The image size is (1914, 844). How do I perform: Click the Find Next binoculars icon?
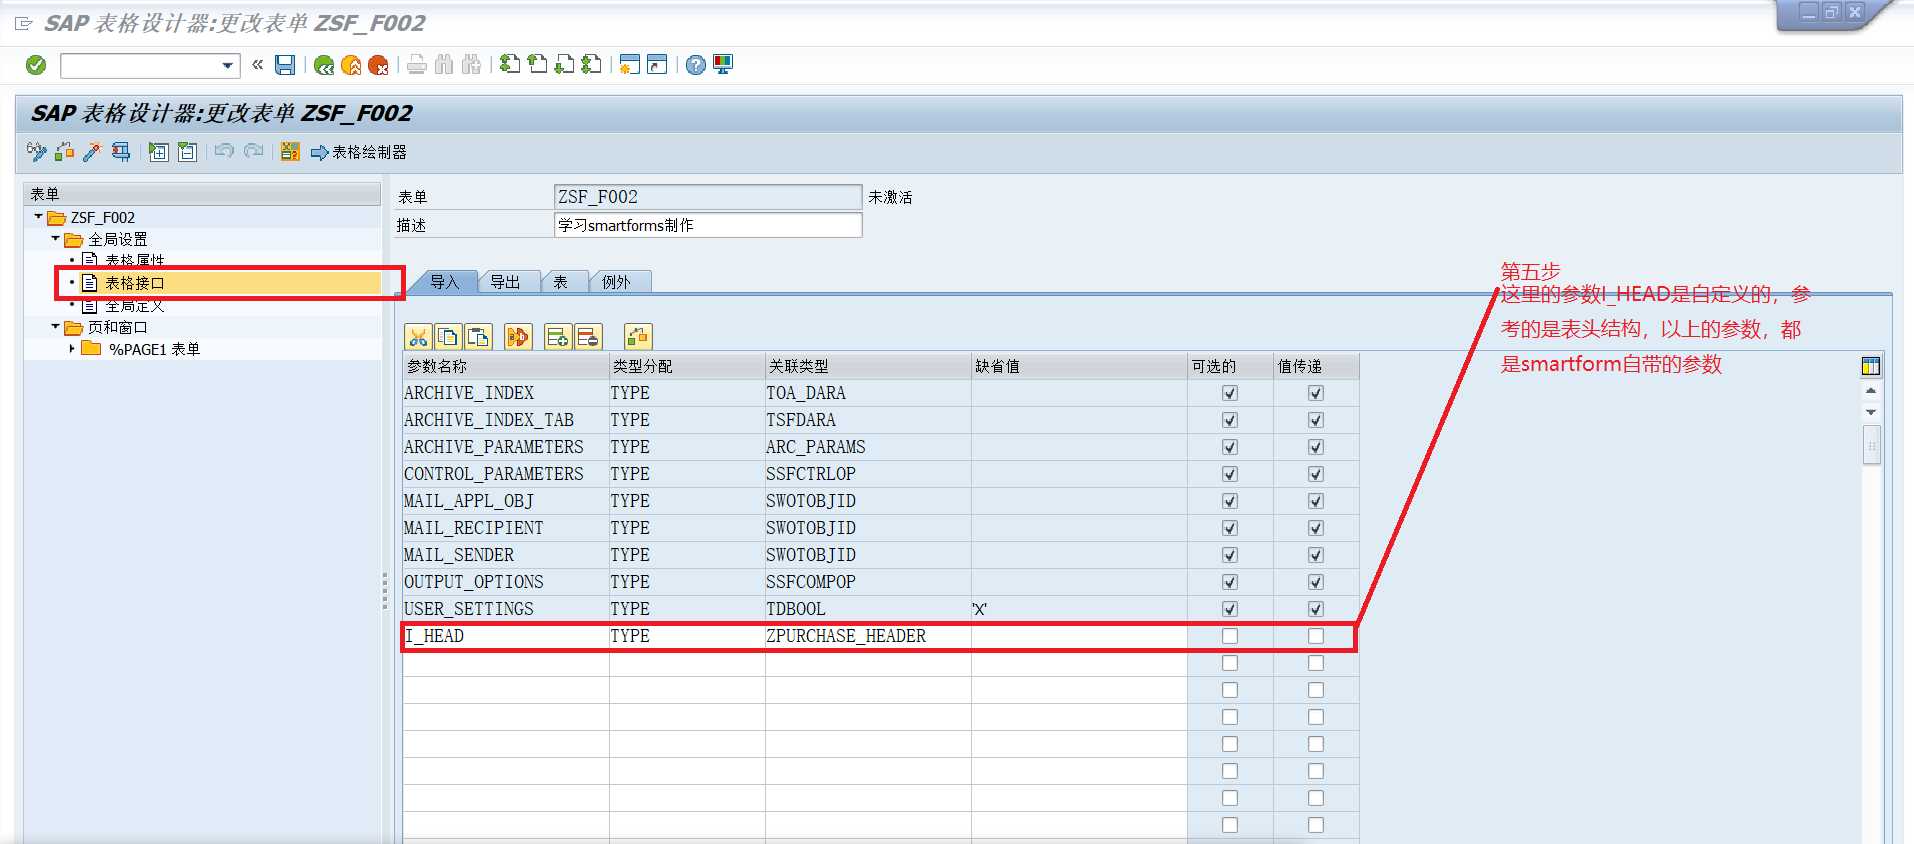click(x=471, y=65)
